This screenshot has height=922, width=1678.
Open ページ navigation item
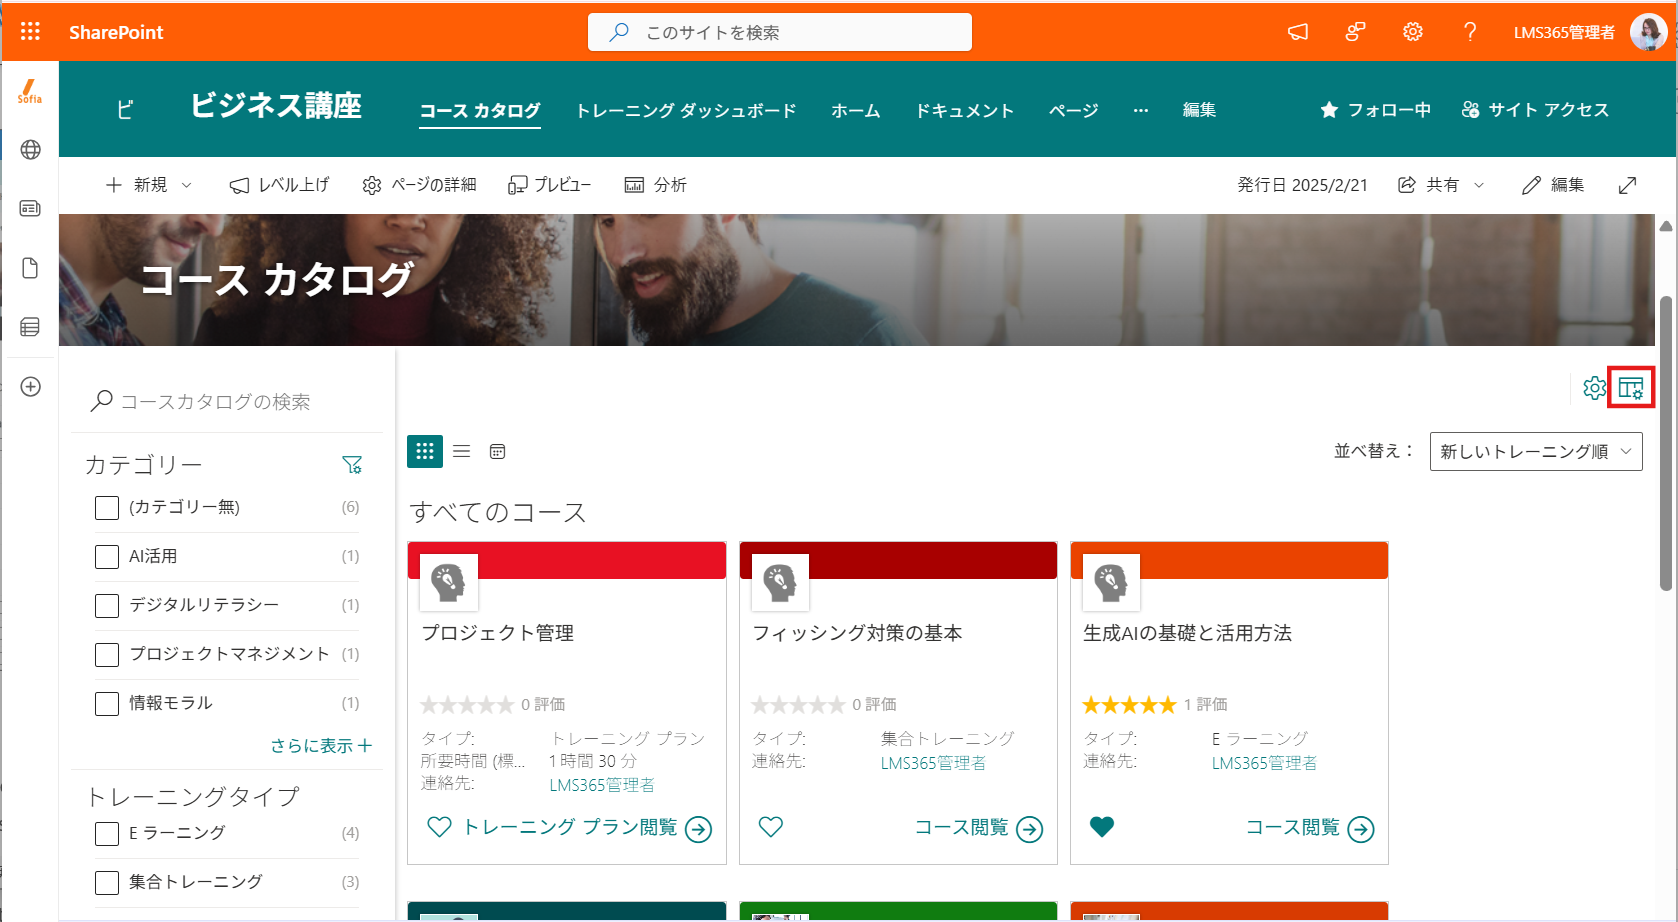(x=1074, y=110)
